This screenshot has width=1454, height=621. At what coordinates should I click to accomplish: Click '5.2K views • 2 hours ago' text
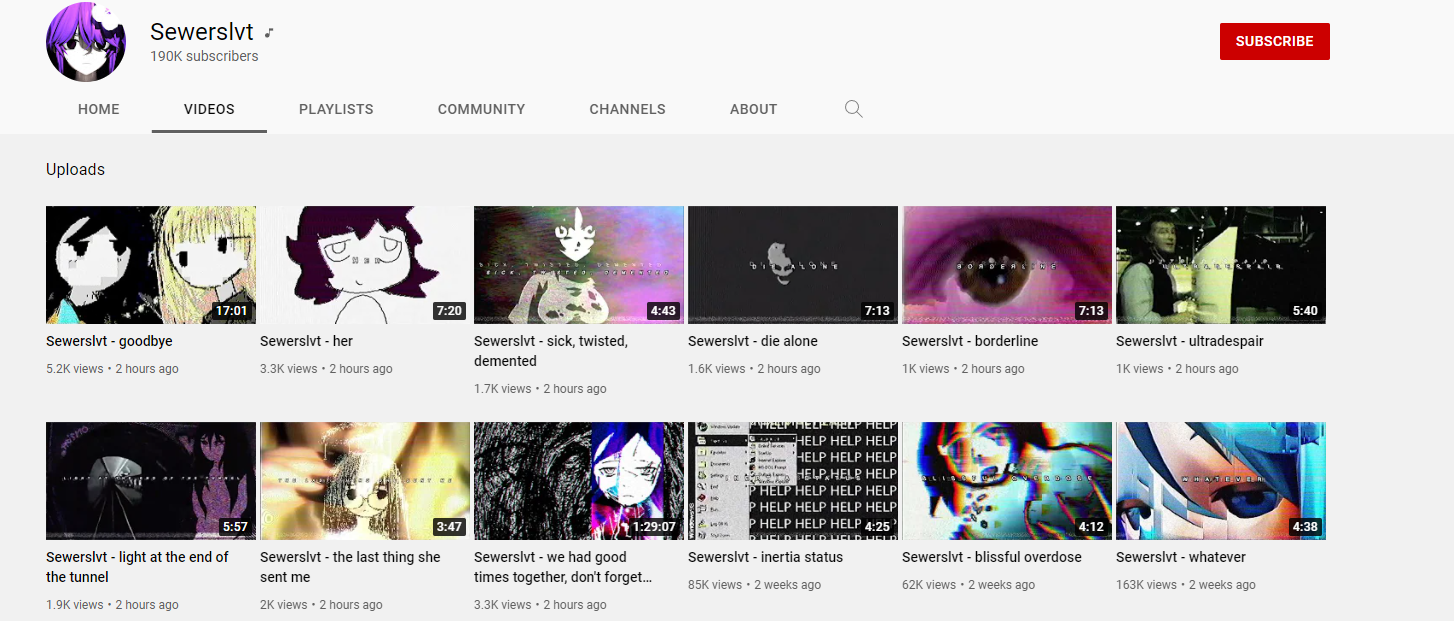pyautogui.click(x=112, y=369)
